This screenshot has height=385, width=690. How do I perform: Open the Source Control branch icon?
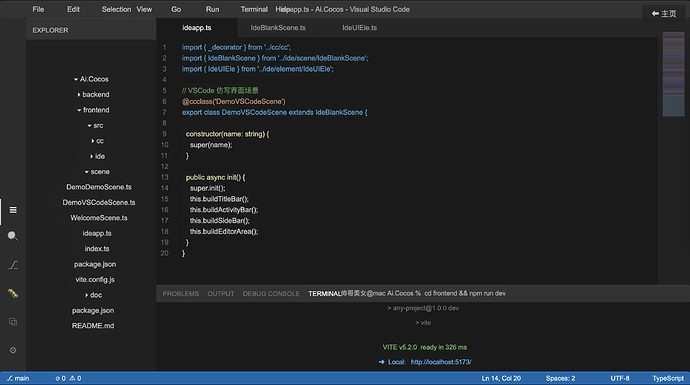(13, 265)
